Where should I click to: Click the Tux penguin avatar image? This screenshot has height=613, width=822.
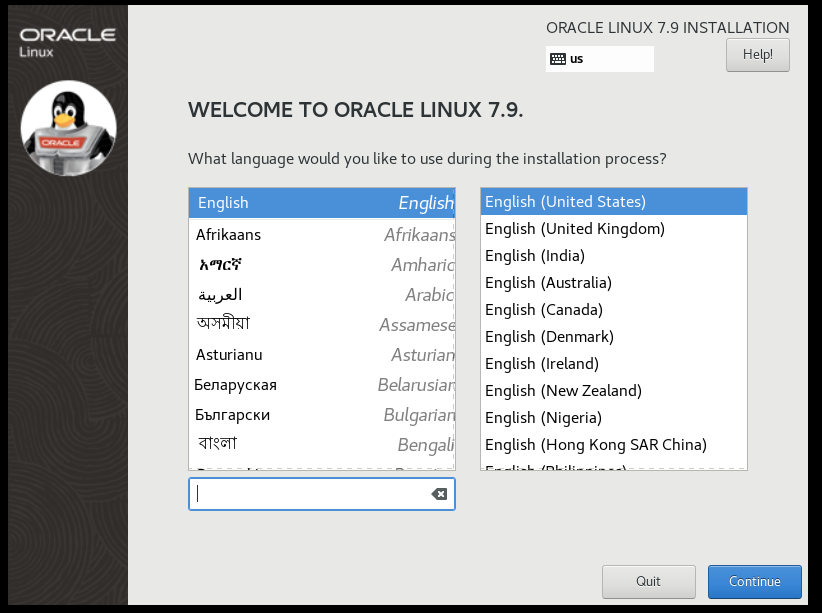click(x=67, y=128)
